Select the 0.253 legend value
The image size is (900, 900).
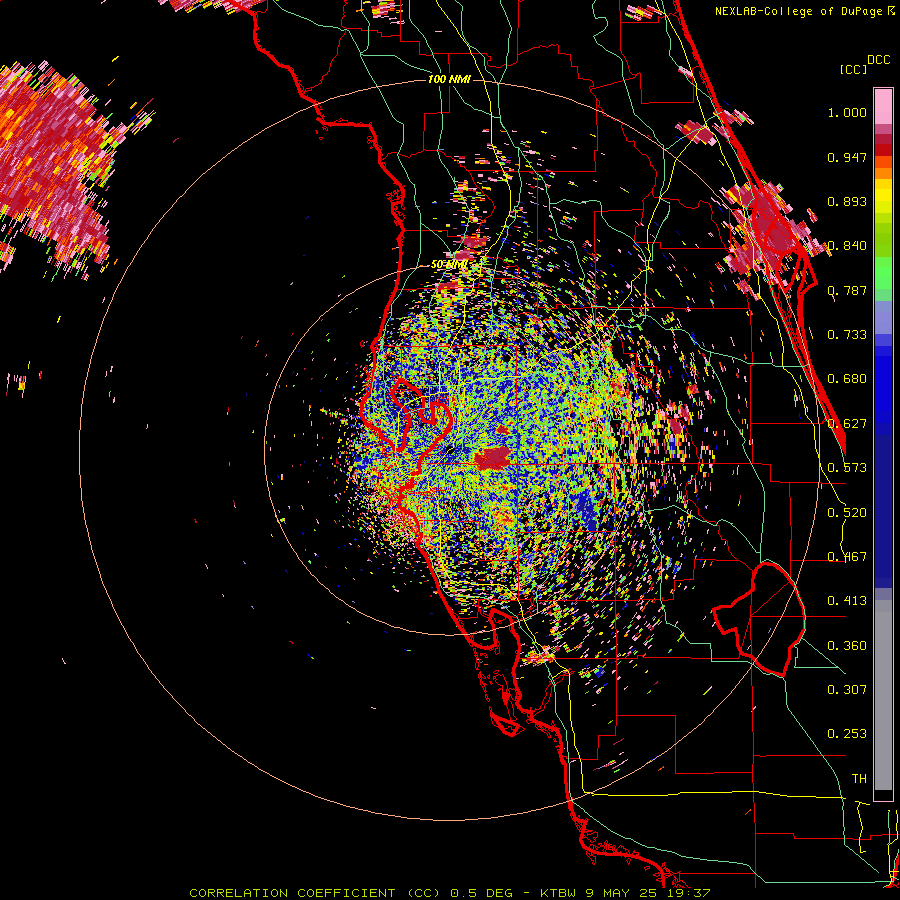pos(847,734)
